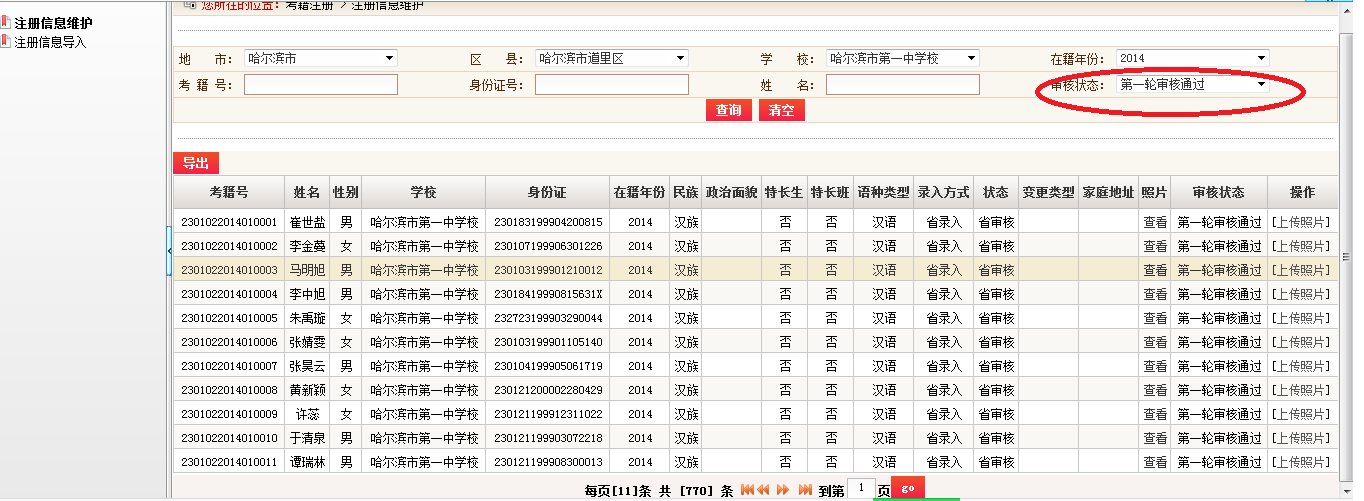Select 注册信息维护 in the sidebar
The width and height of the screenshot is (1364, 501).
[53, 23]
